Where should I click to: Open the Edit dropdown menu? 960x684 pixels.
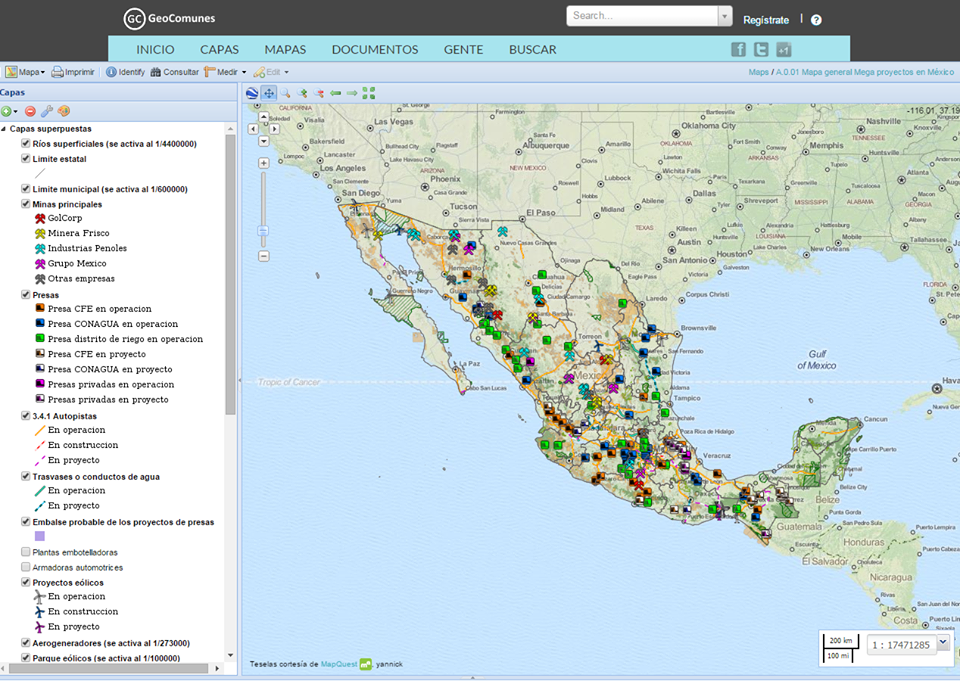pyautogui.click(x=271, y=72)
